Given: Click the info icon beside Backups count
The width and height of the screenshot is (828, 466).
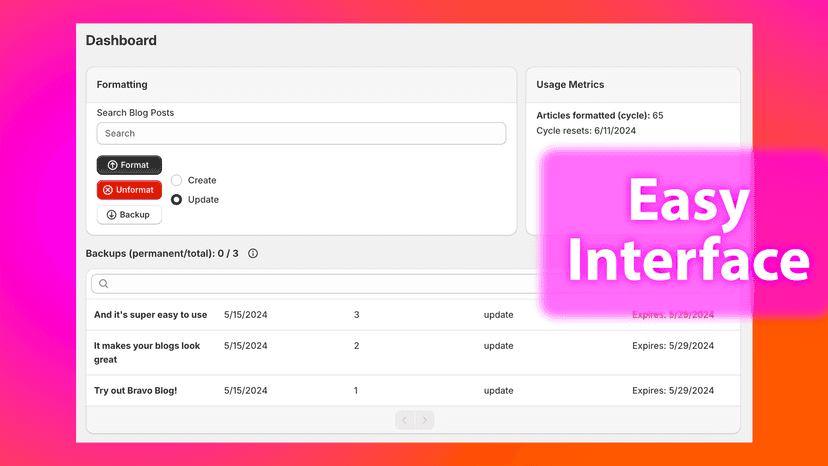Looking at the screenshot, I should point(253,254).
